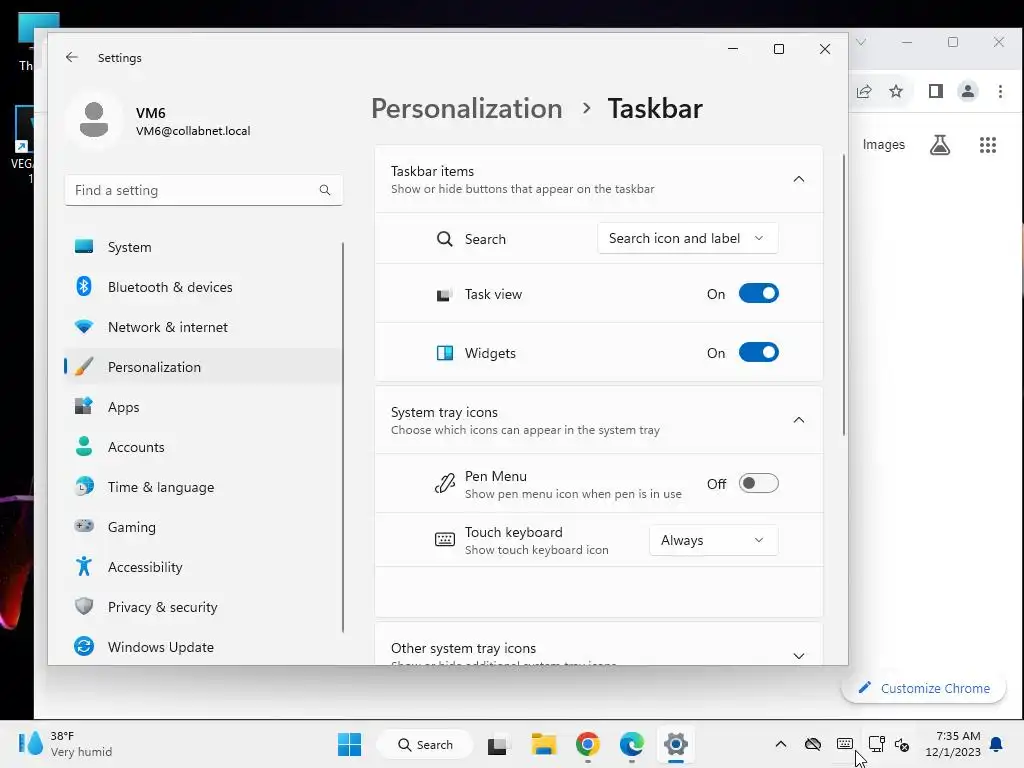Click the Windows Start button on taskbar
1024x768 pixels.
point(349,744)
